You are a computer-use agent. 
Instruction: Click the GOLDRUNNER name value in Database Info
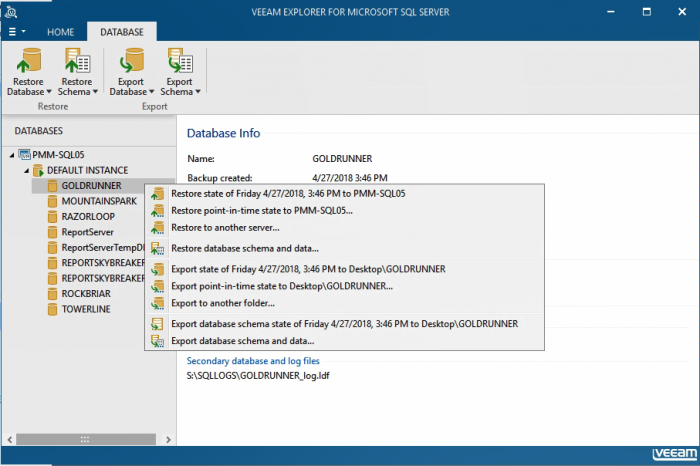(x=342, y=159)
